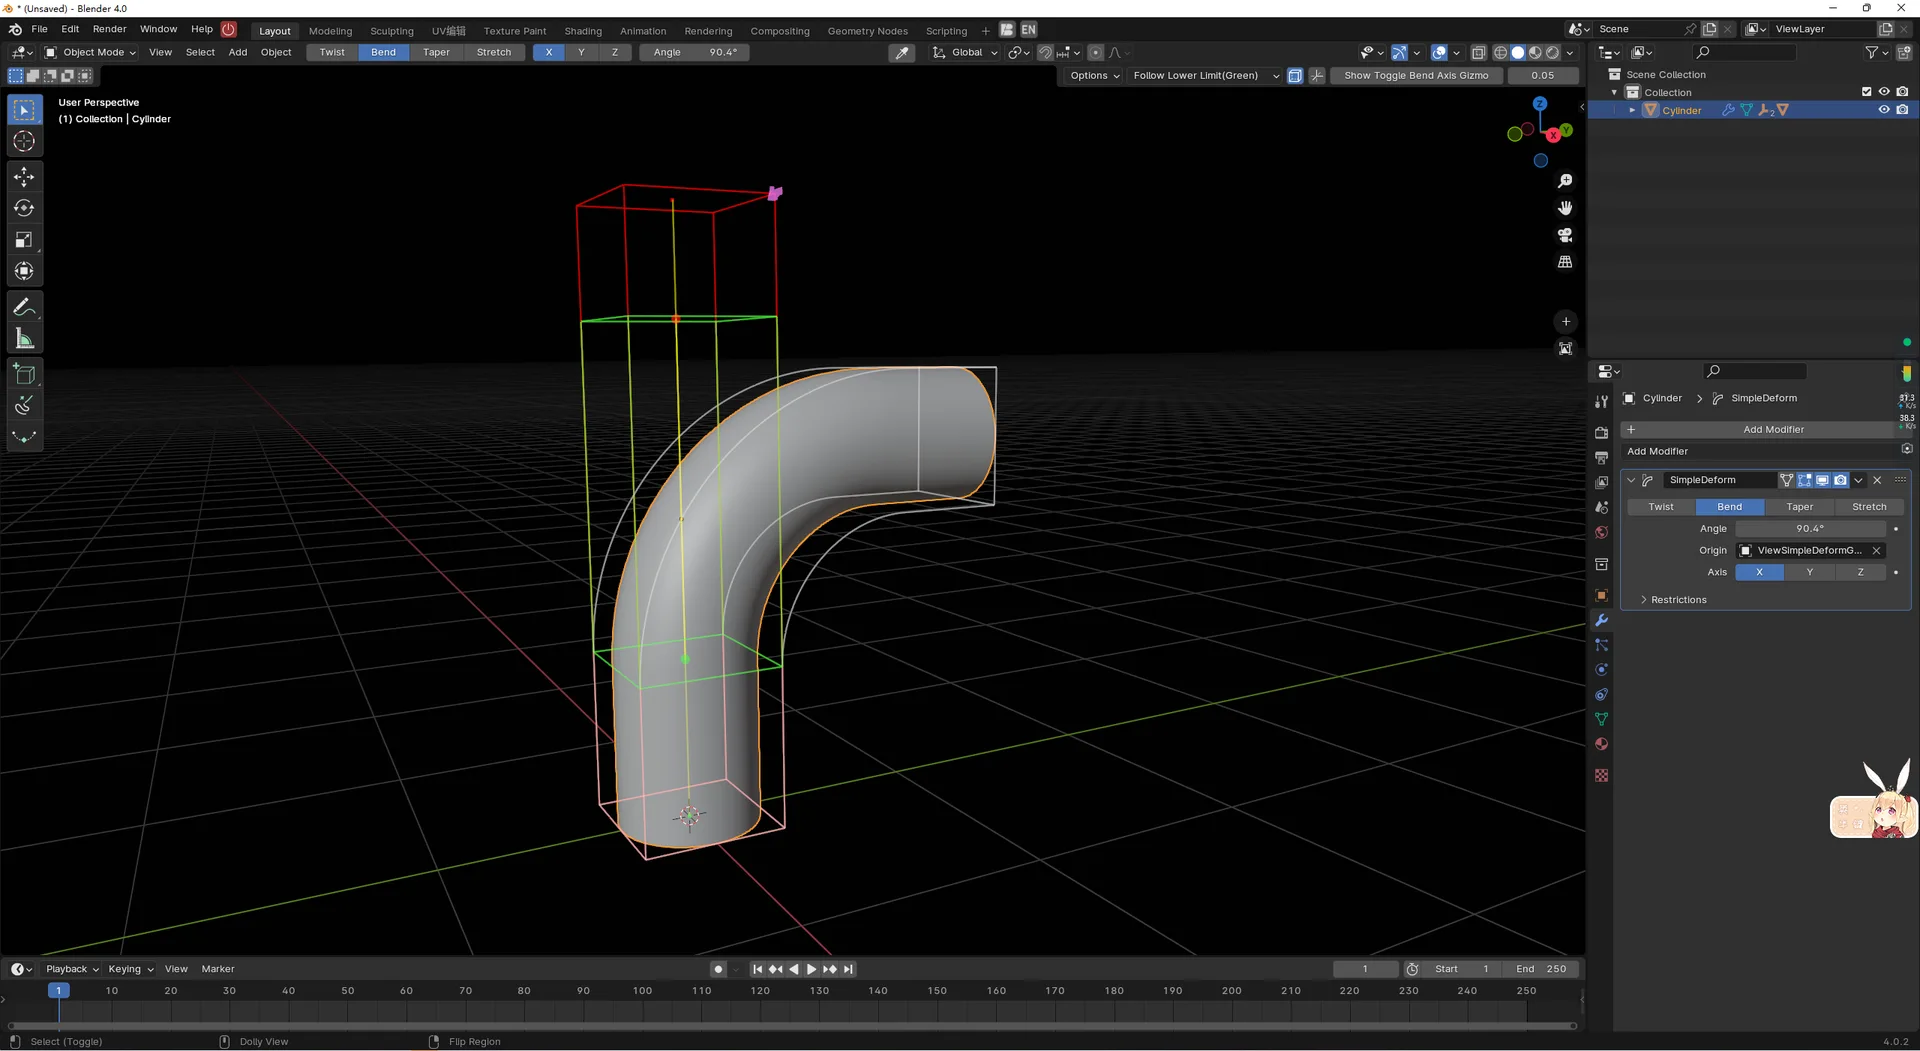Open the Render properties tab
The height and width of the screenshot is (1051, 1920).
(1601, 432)
